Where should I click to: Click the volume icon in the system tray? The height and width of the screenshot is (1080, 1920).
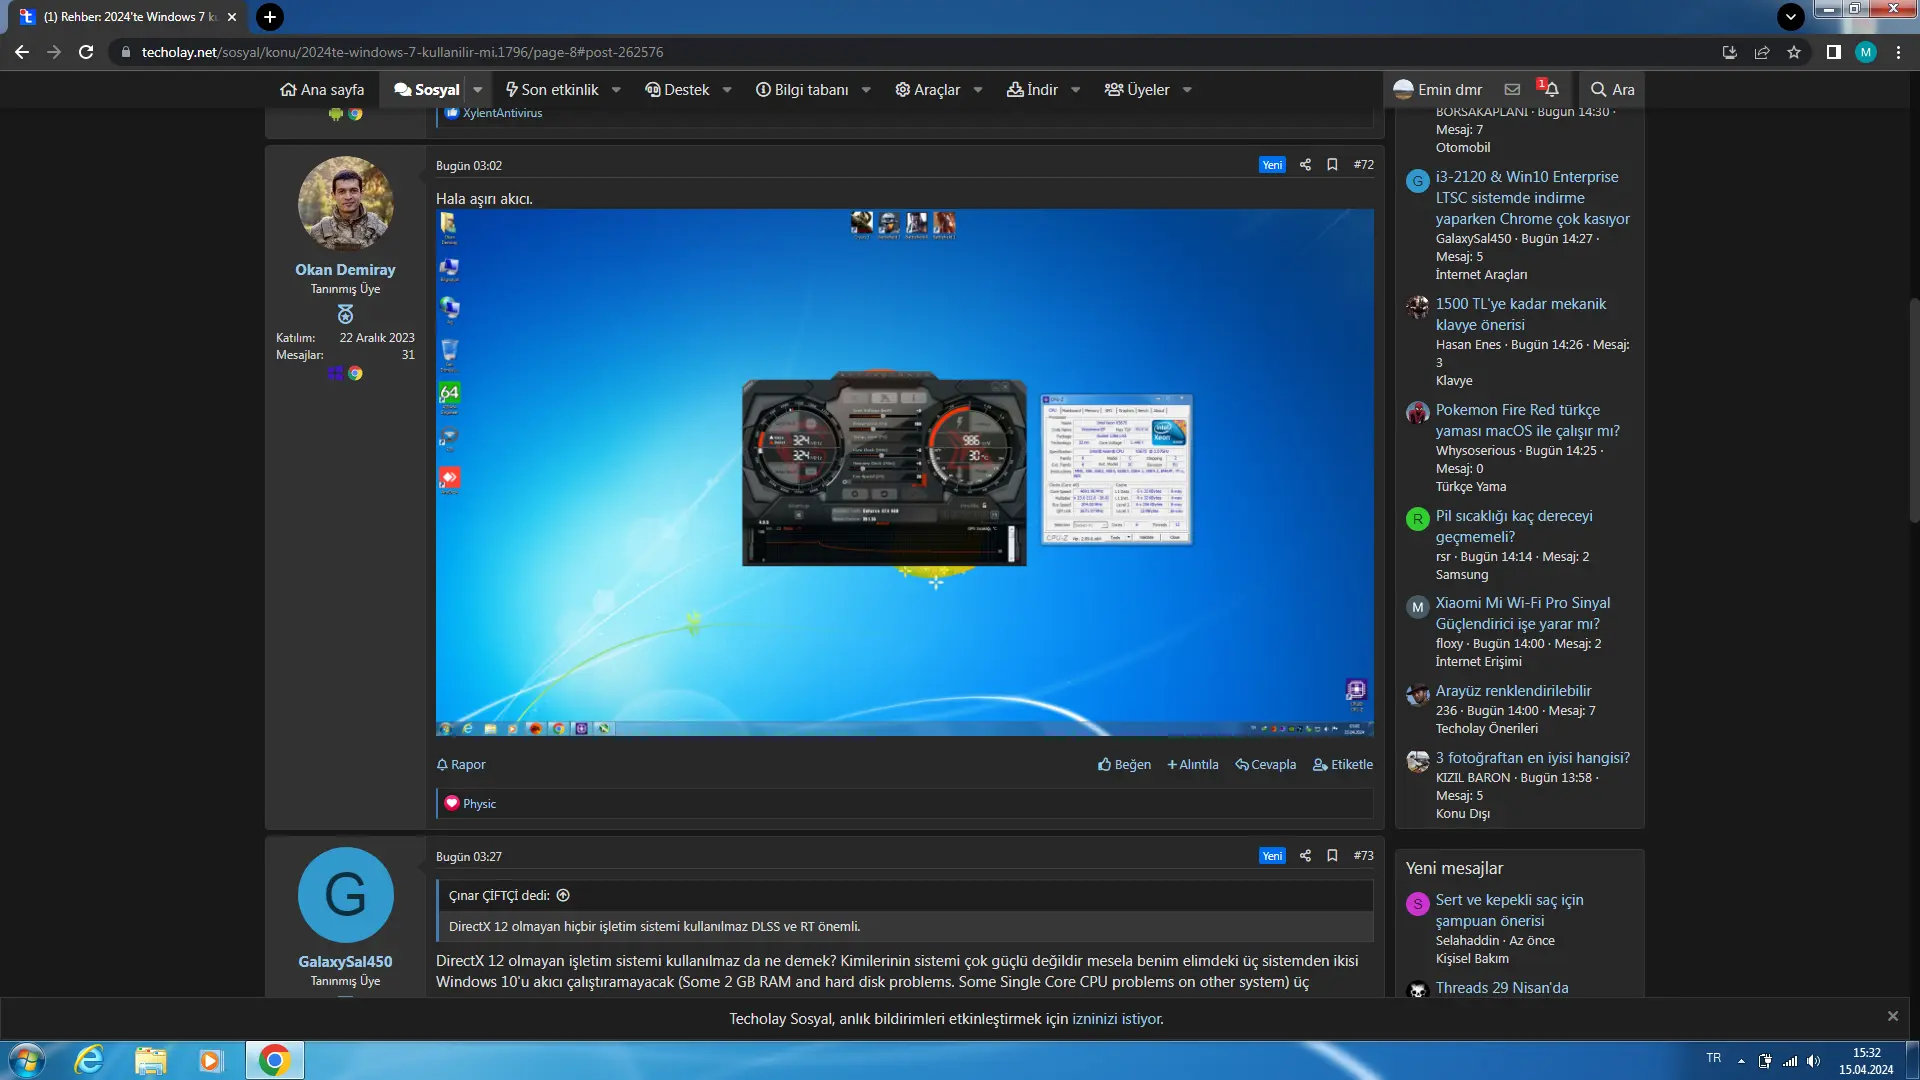click(1813, 1061)
